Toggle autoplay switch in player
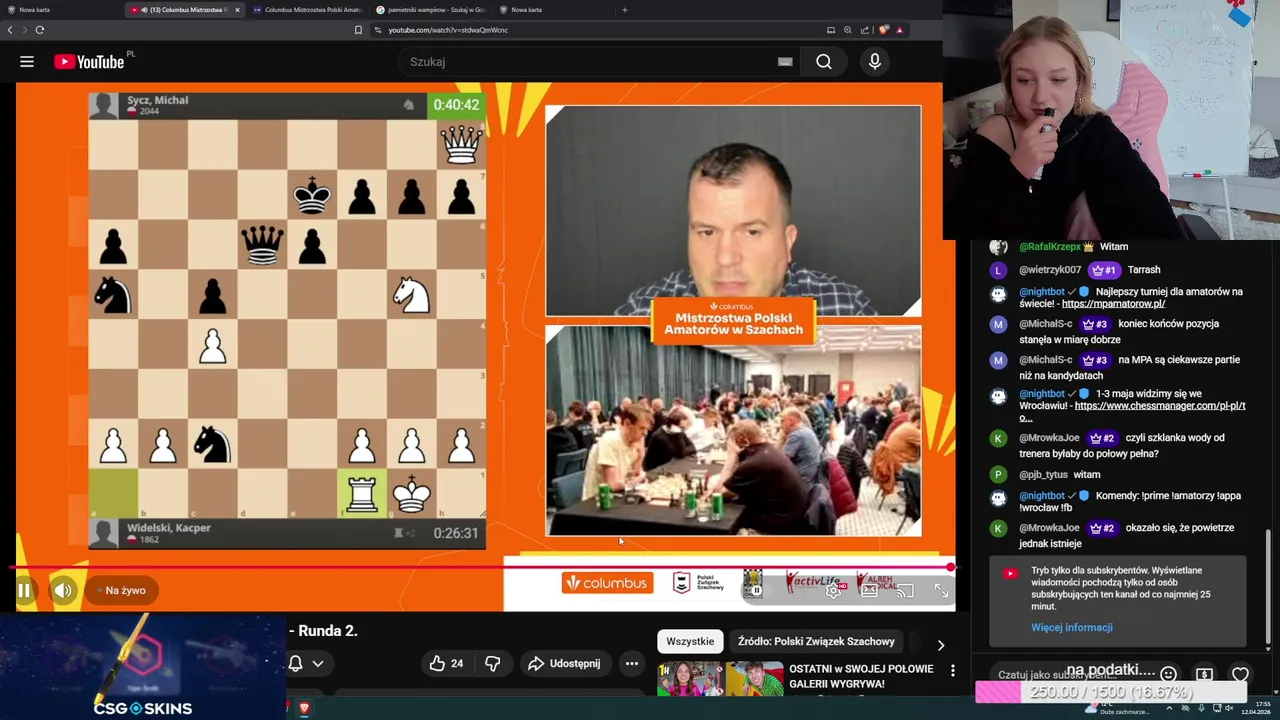The width and height of the screenshot is (1280, 720). coord(757,590)
